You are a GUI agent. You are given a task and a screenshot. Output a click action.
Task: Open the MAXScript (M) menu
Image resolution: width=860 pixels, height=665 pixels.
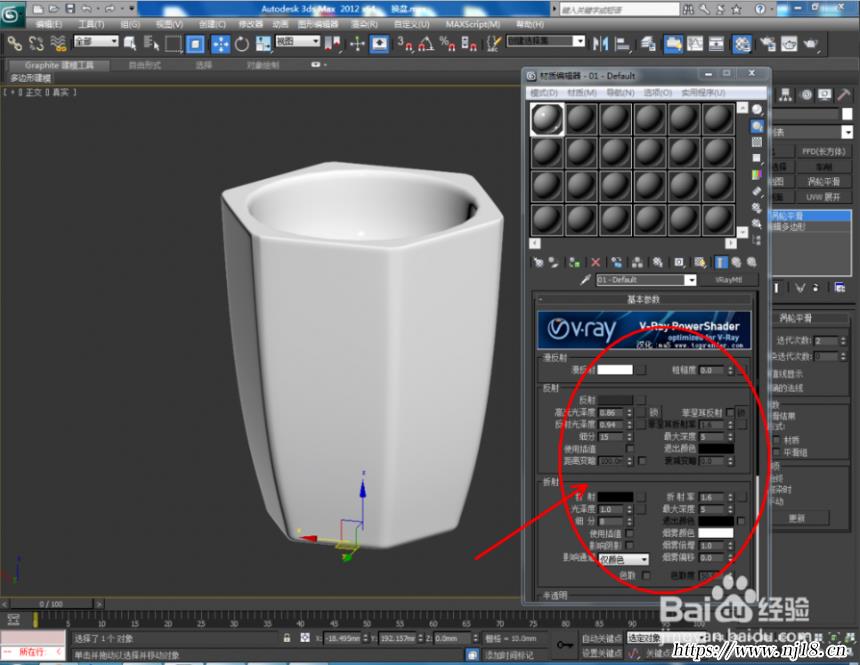[x=473, y=24]
